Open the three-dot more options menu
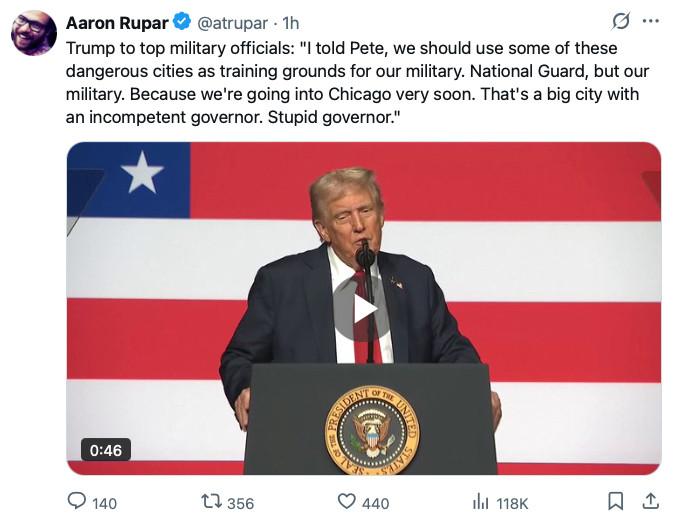 point(651,21)
